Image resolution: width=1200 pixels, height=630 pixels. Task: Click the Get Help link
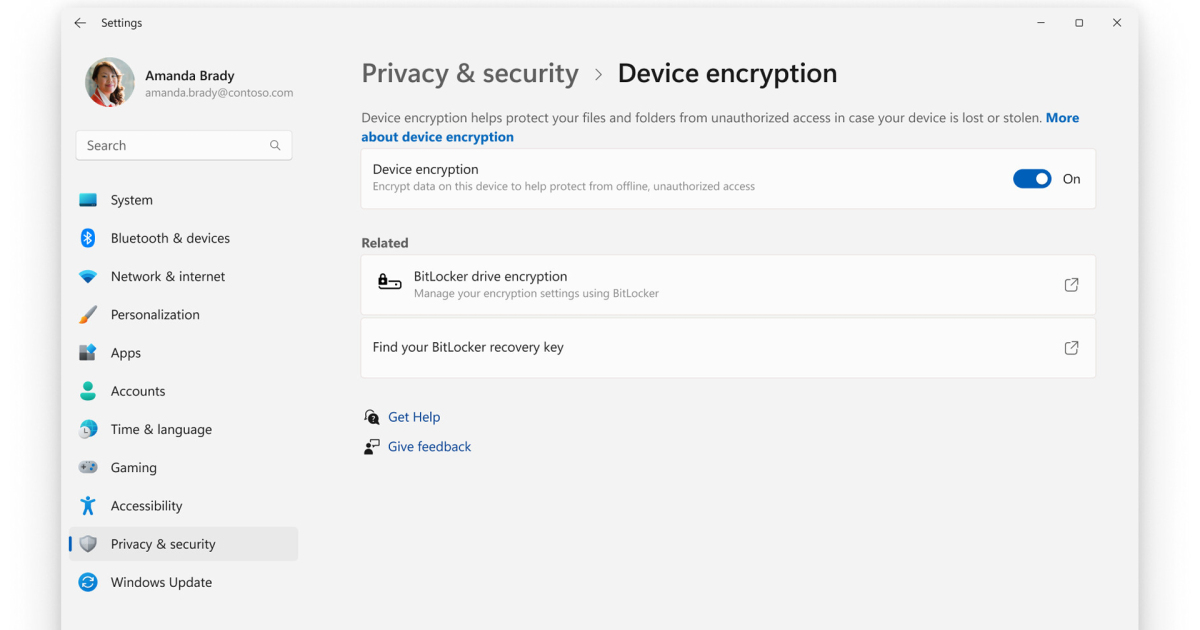pyautogui.click(x=414, y=417)
